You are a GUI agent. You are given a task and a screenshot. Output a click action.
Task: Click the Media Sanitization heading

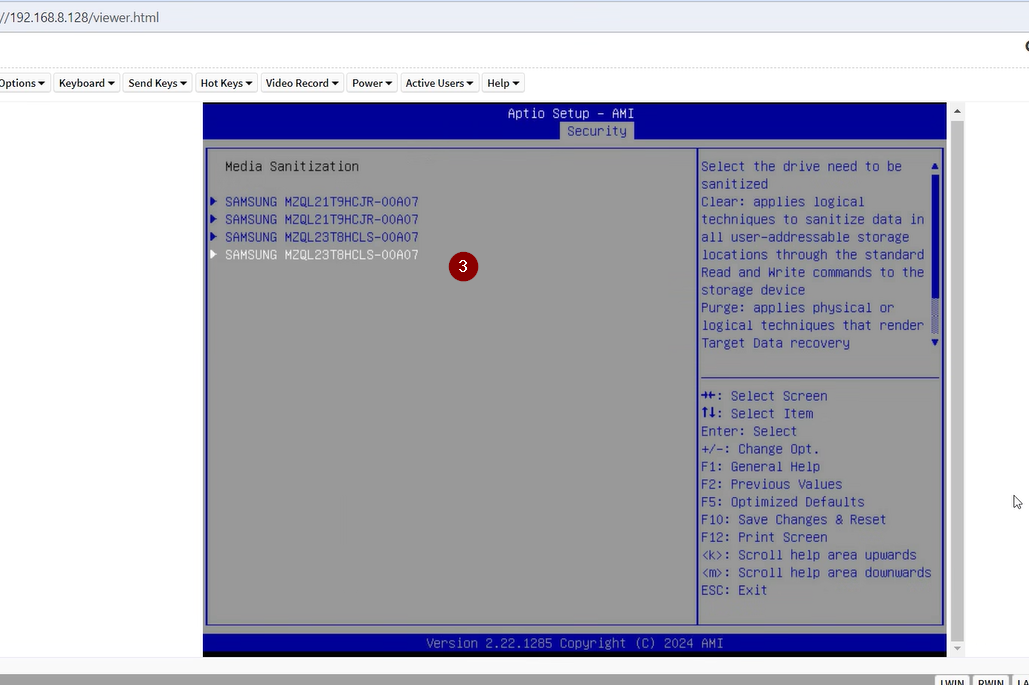click(x=292, y=167)
